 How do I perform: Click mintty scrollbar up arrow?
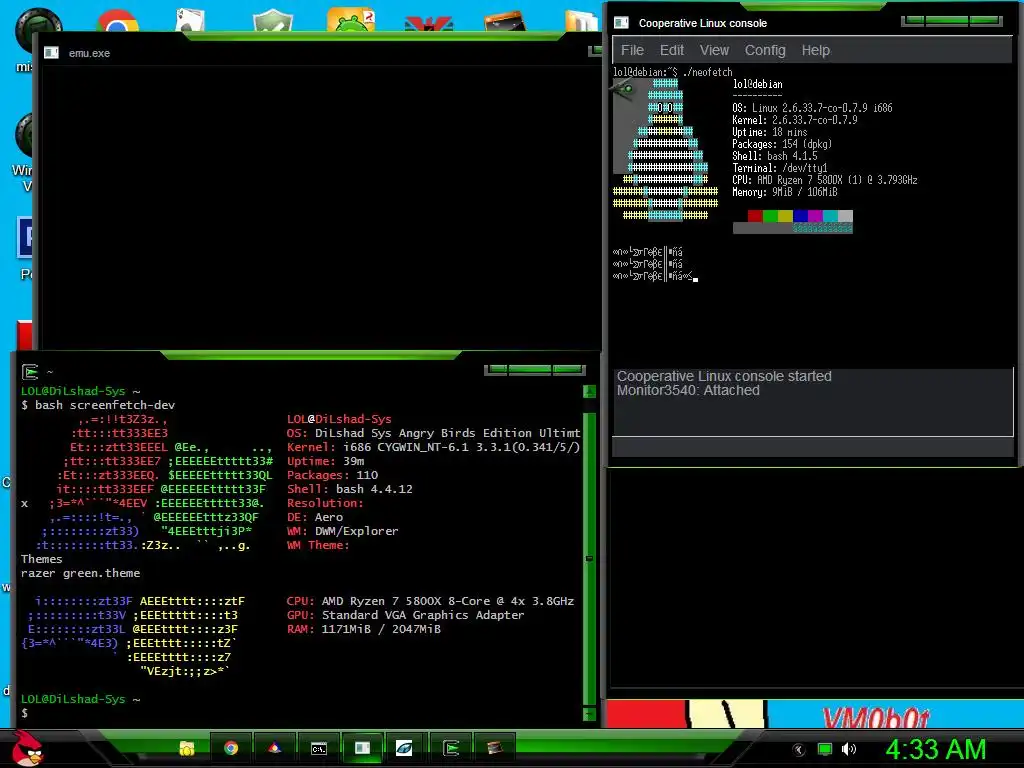coord(589,391)
